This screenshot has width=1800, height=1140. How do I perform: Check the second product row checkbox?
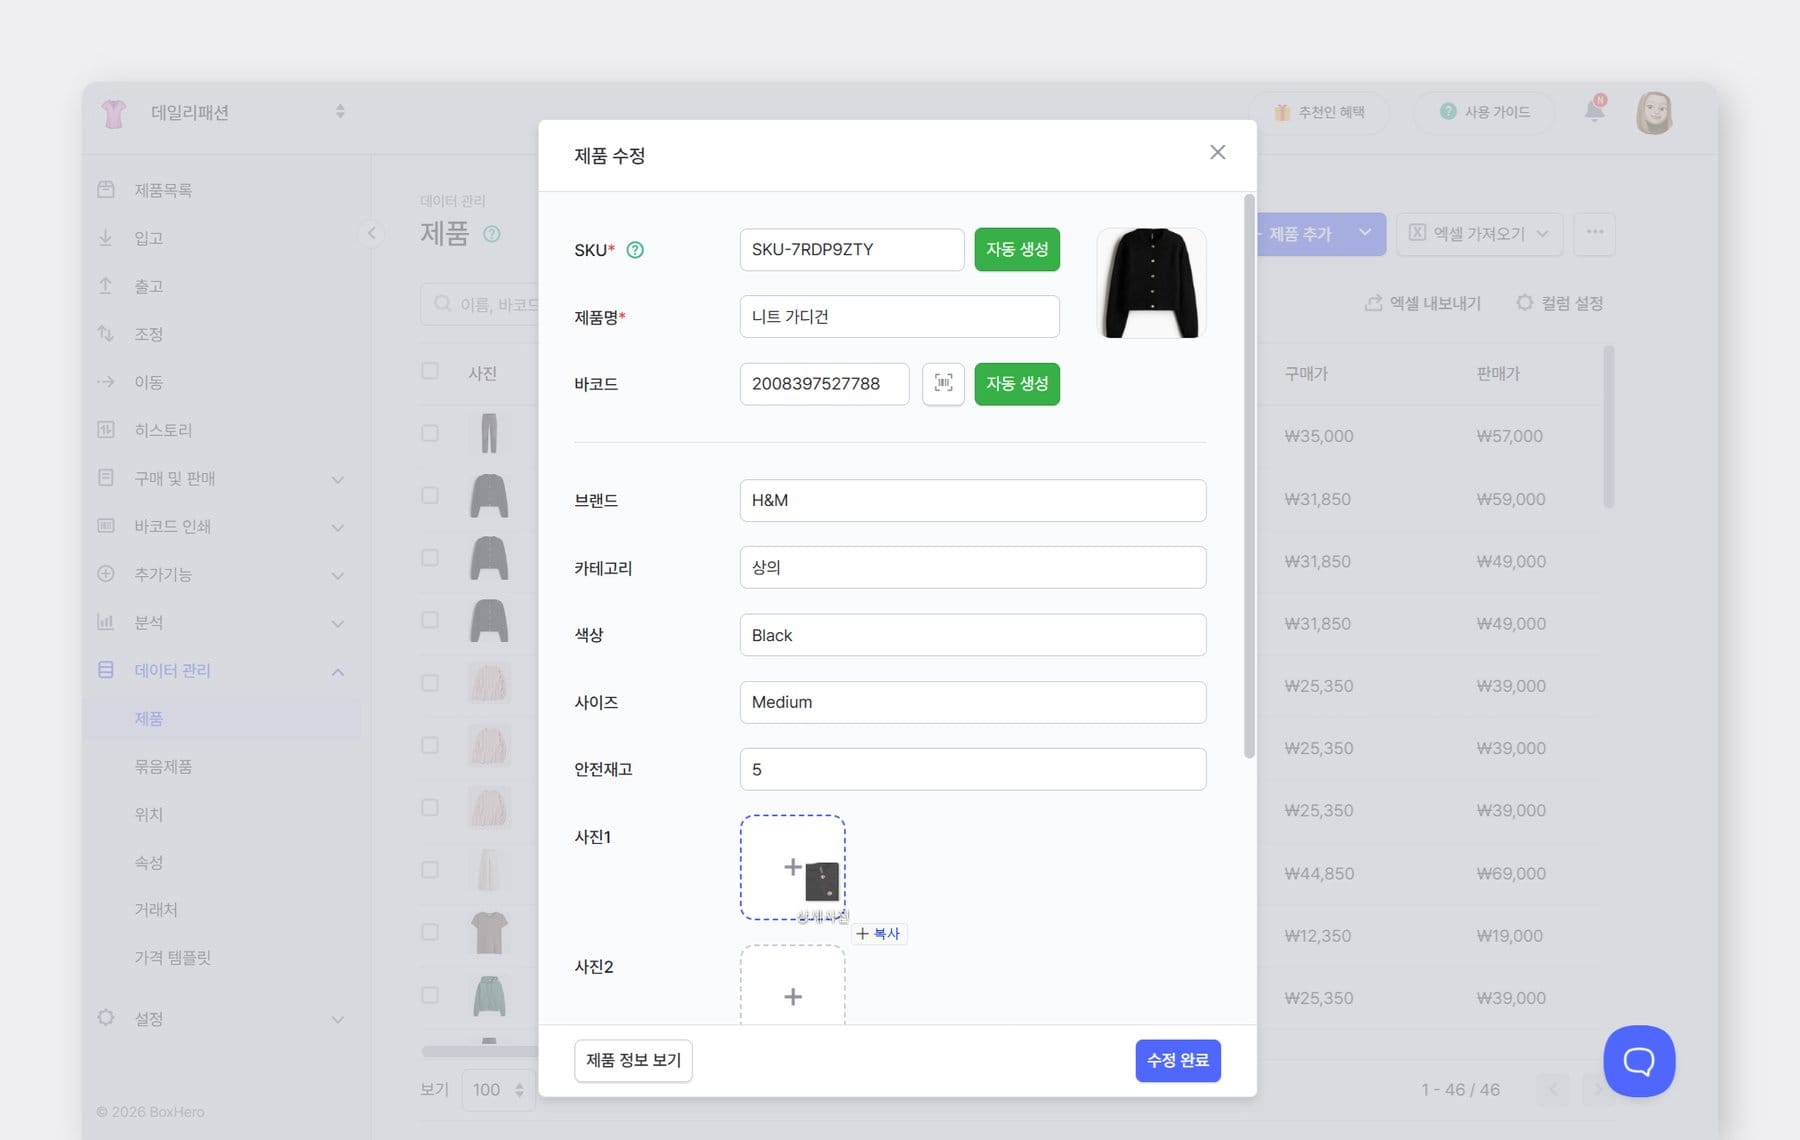(430, 495)
